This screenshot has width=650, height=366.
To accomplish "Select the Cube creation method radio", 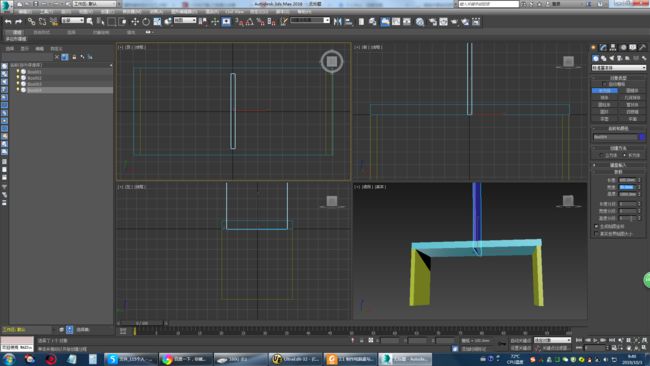I will (602, 155).
